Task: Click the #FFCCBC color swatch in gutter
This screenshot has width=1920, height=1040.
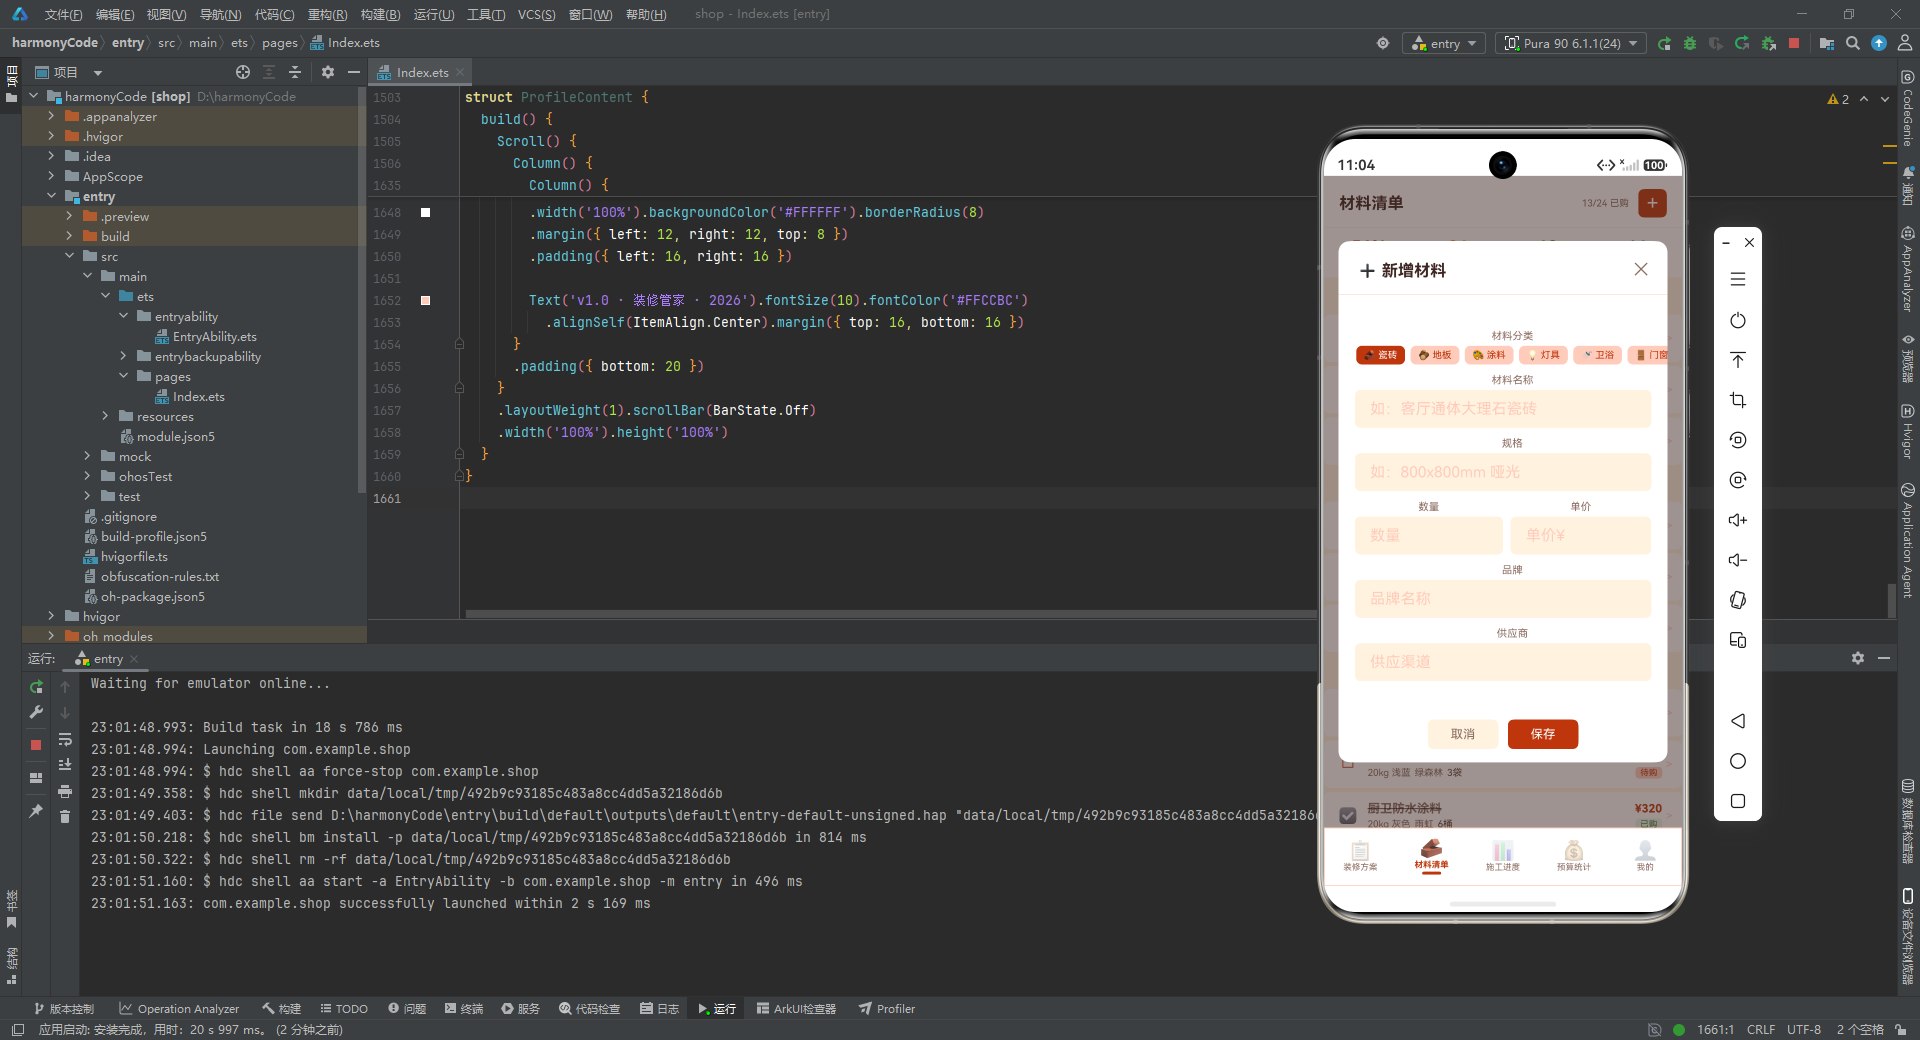Action: click(x=425, y=300)
